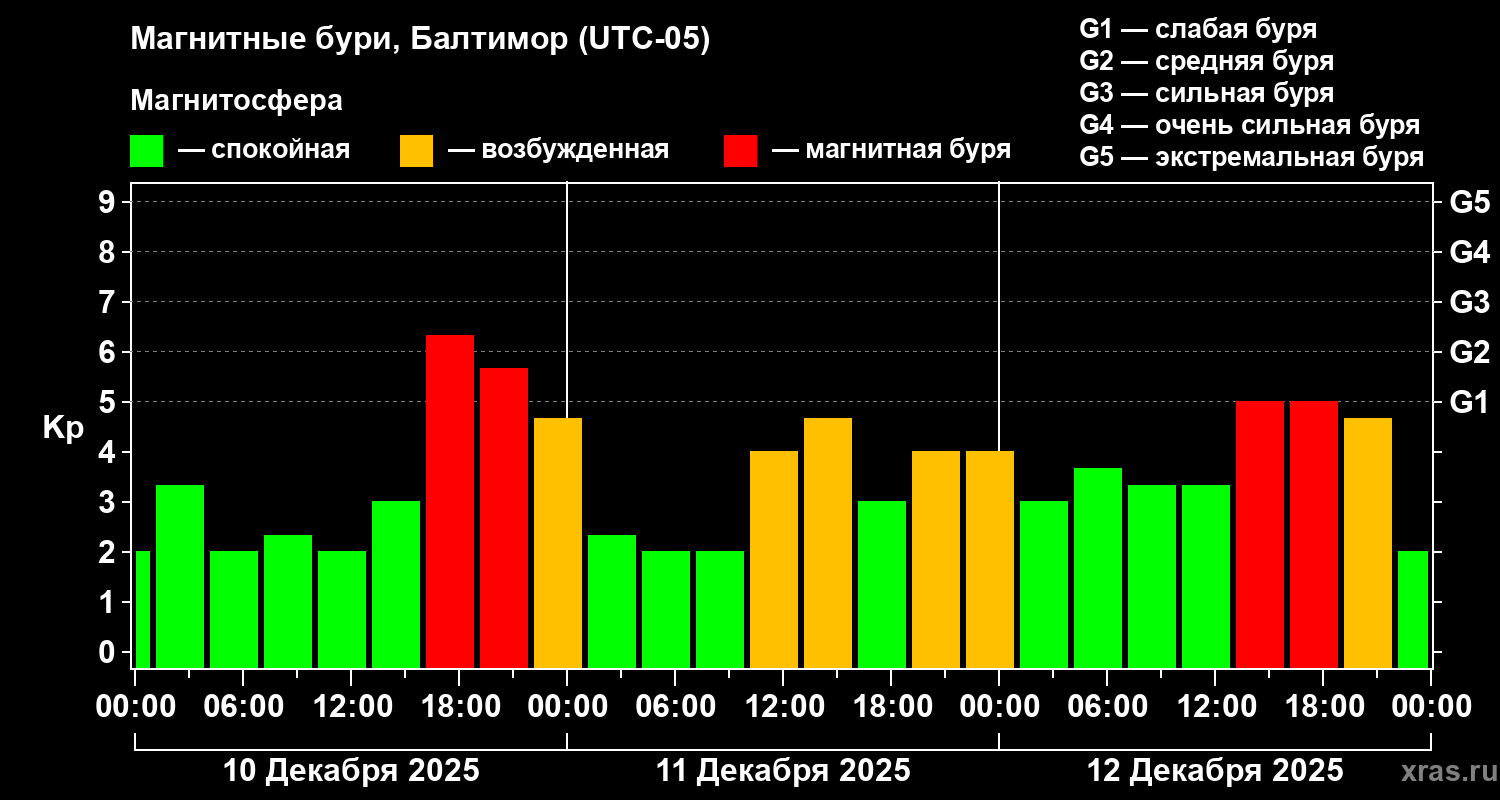The width and height of the screenshot is (1500, 800).
Task: Select the '— магнитная буря' legend label
Action: pyautogui.click(x=891, y=150)
